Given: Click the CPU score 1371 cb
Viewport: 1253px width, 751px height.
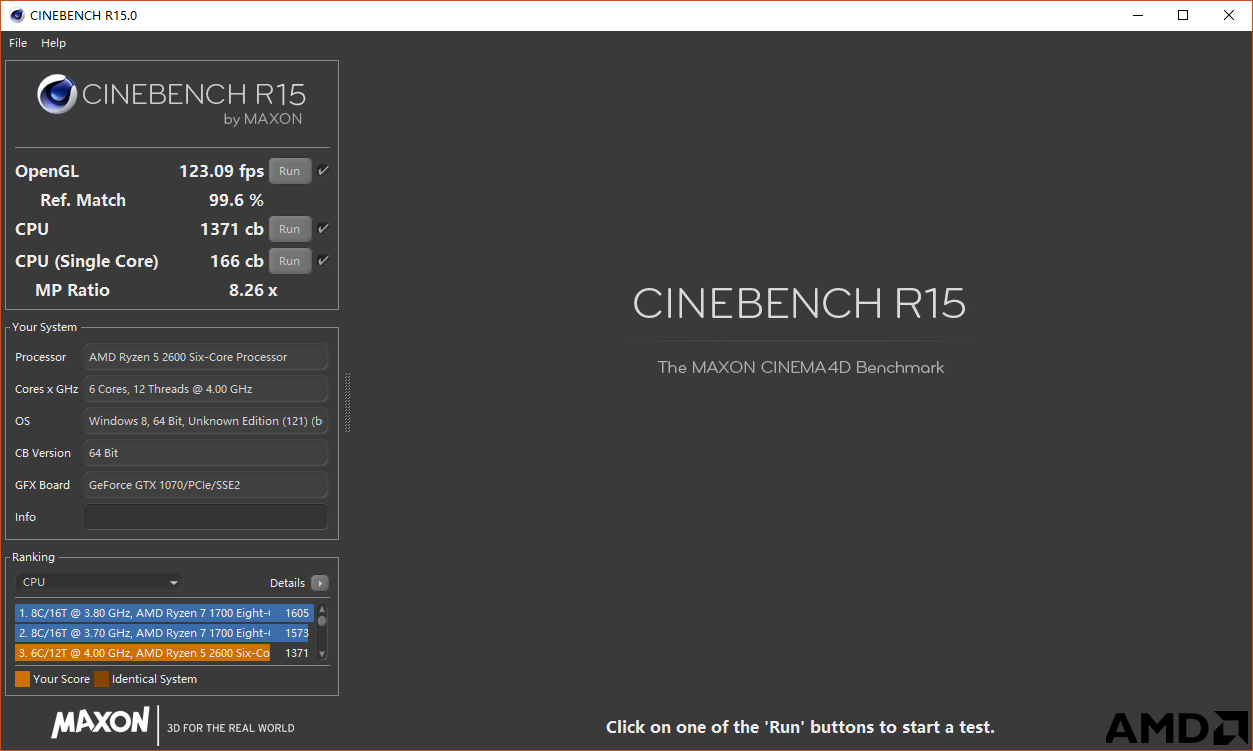Looking at the screenshot, I should (232, 229).
